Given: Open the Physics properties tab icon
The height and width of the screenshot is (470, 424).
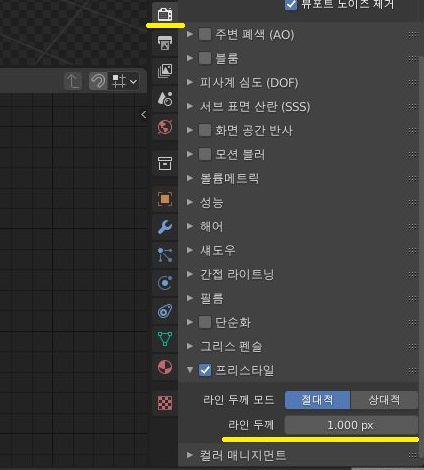Looking at the screenshot, I should point(165,283).
